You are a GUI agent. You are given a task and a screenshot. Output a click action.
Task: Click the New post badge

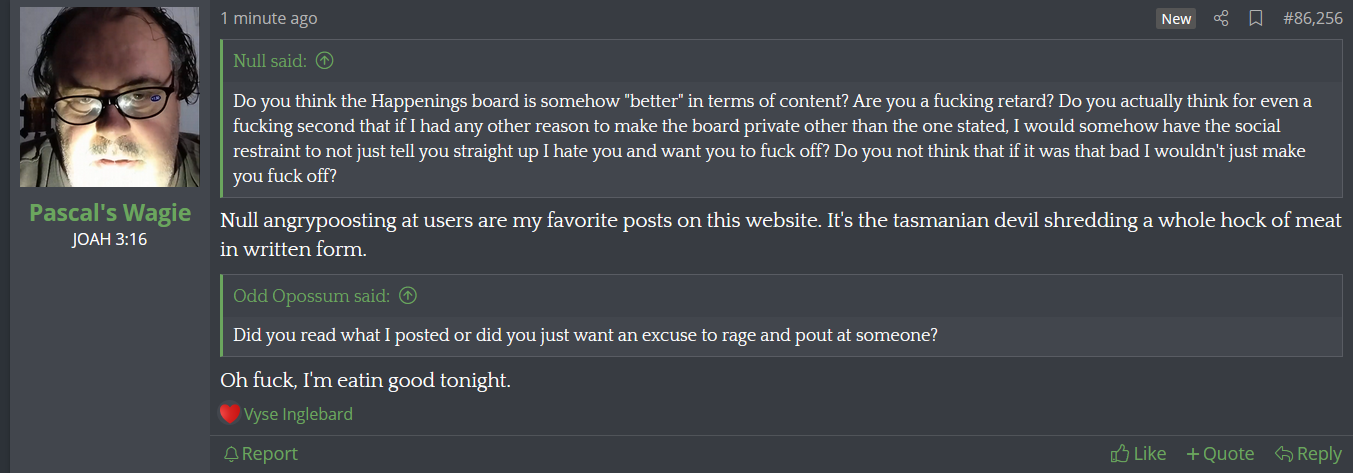1176,18
